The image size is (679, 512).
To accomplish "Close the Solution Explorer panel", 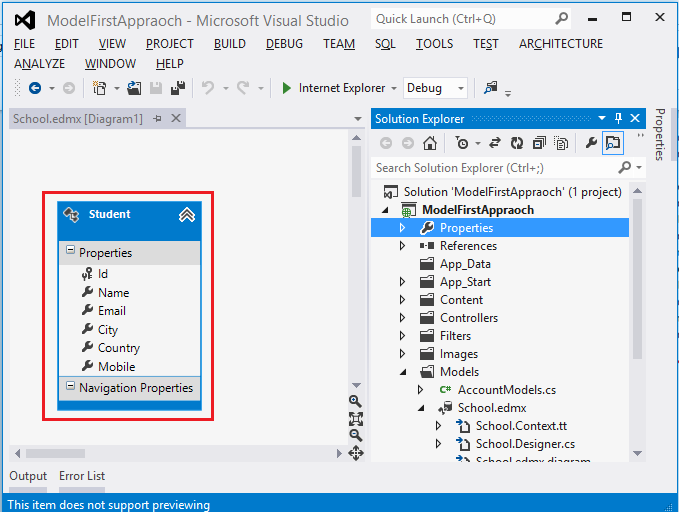I will click(x=635, y=118).
